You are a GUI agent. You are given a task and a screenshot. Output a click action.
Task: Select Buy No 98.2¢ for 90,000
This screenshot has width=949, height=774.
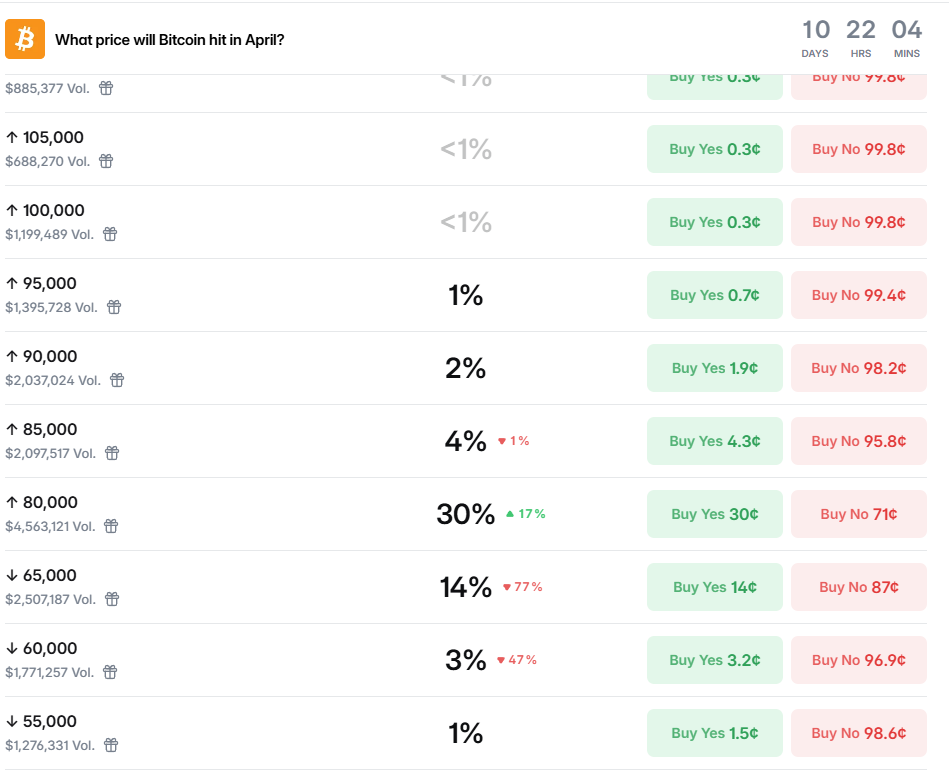pos(858,368)
